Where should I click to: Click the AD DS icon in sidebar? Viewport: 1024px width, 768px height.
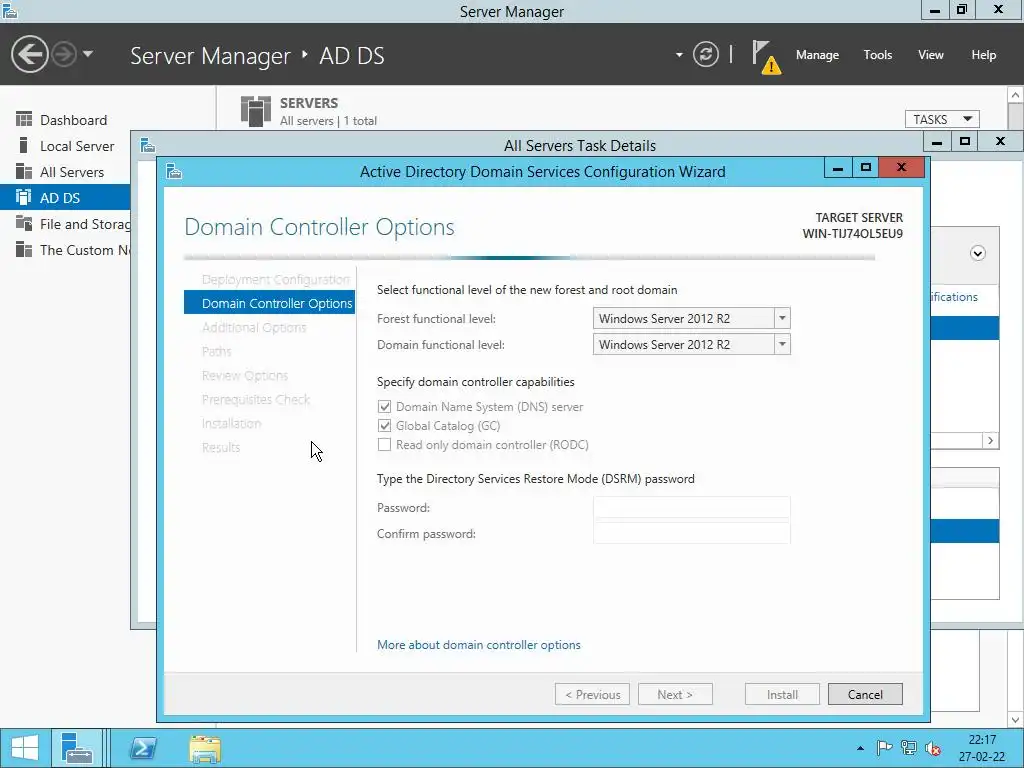click(x=24, y=197)
